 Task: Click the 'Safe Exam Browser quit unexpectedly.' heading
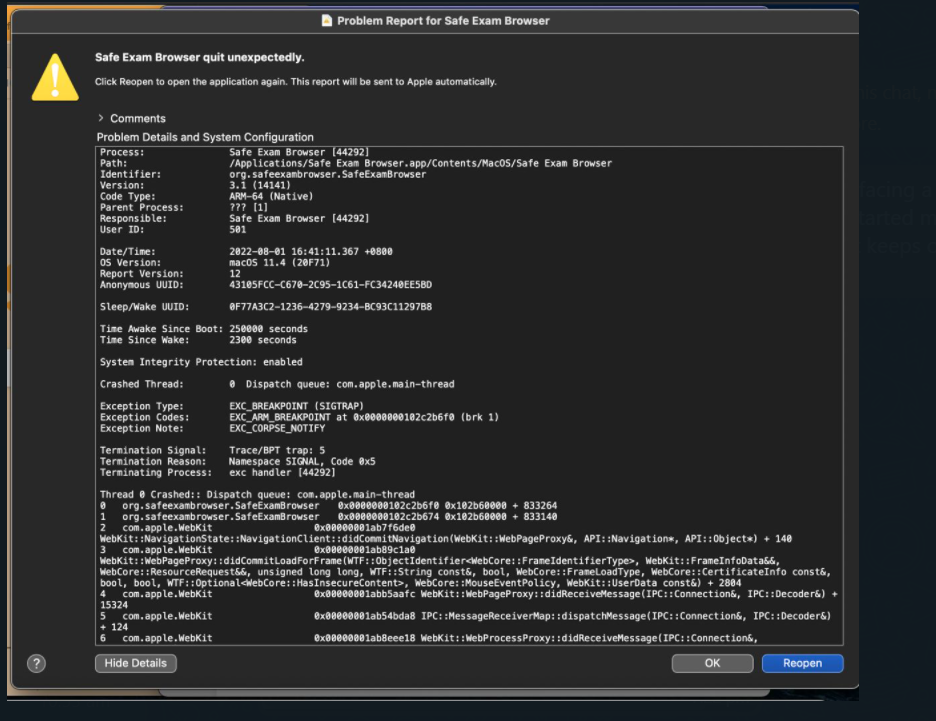(199, 57)
